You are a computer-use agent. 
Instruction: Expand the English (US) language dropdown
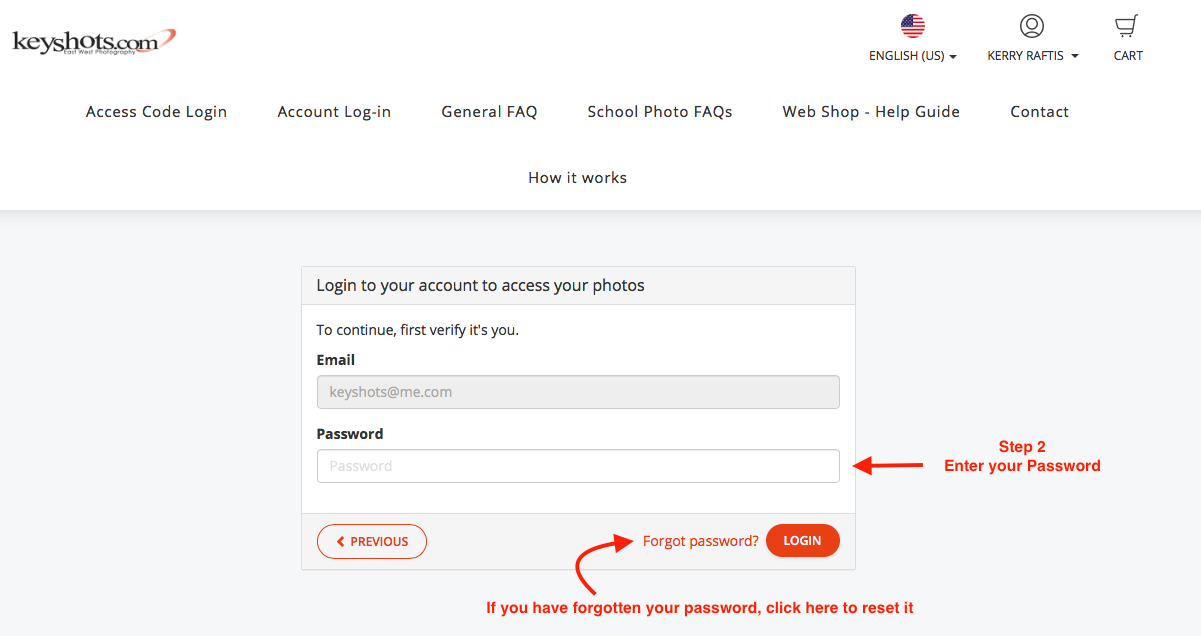tap(912, 56)
